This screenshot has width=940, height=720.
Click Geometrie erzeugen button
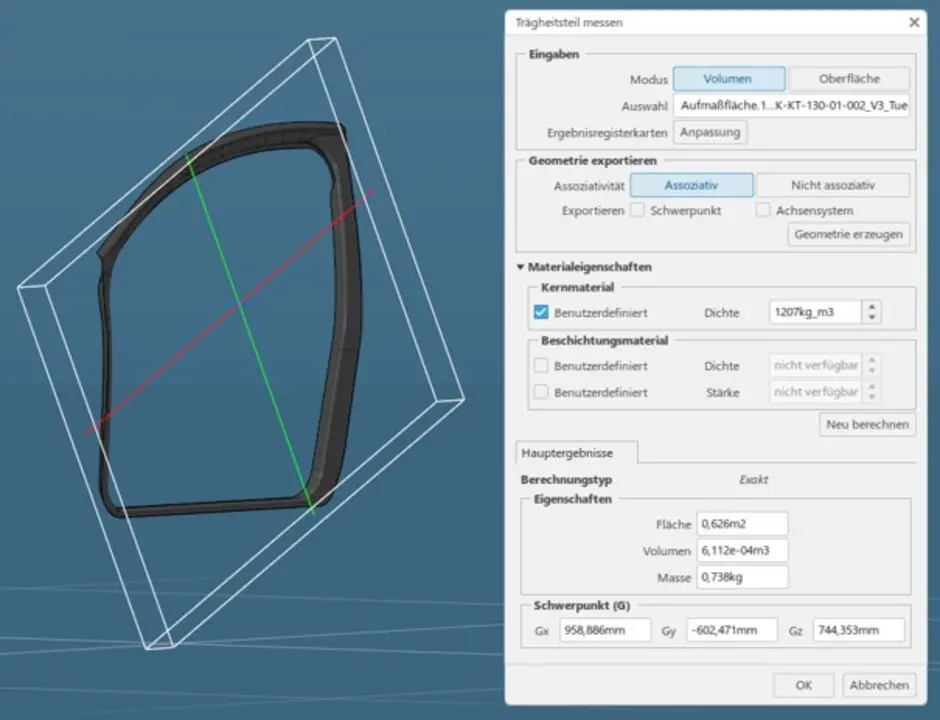(849, 235)
